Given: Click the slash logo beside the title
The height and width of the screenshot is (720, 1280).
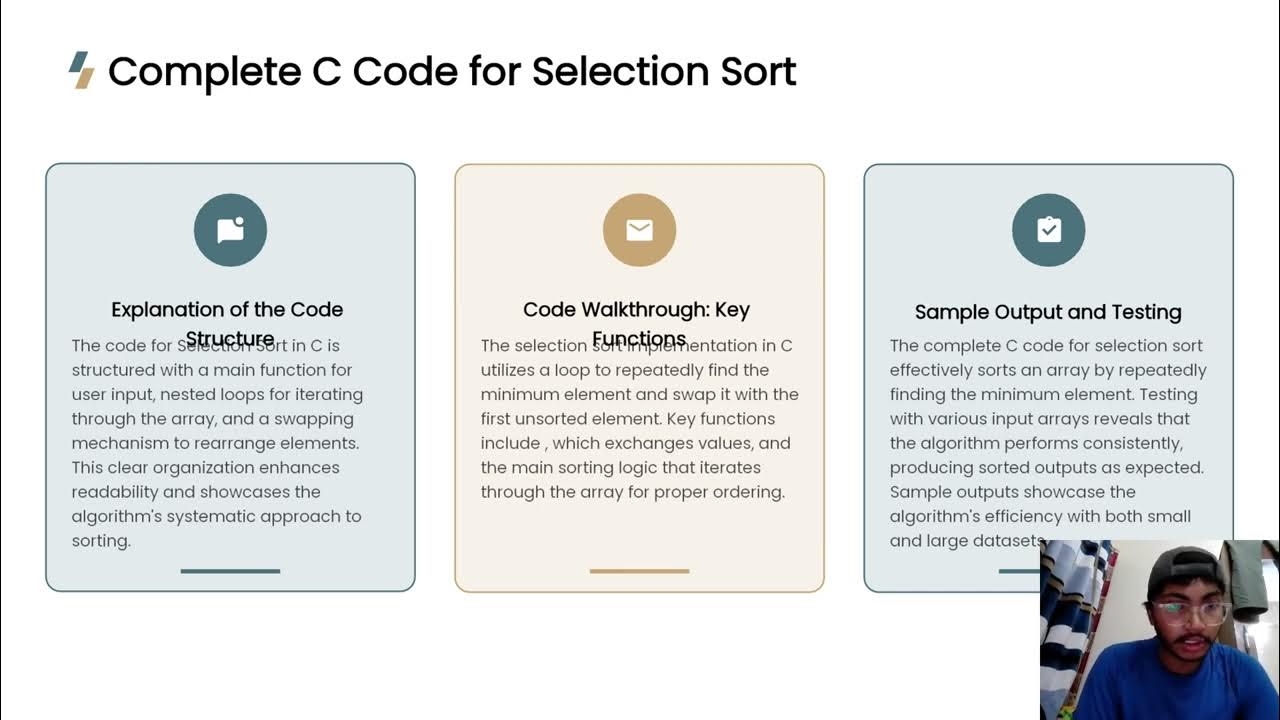Looking at the screenshot, I should pyautogui.click(x=82, y=70).
